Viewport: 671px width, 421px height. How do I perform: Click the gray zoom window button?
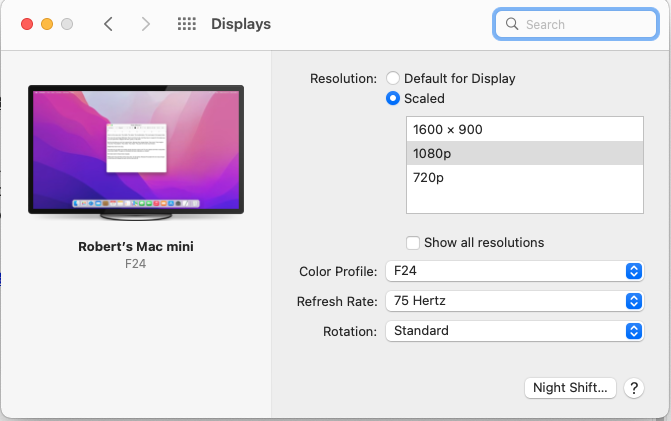66,24
